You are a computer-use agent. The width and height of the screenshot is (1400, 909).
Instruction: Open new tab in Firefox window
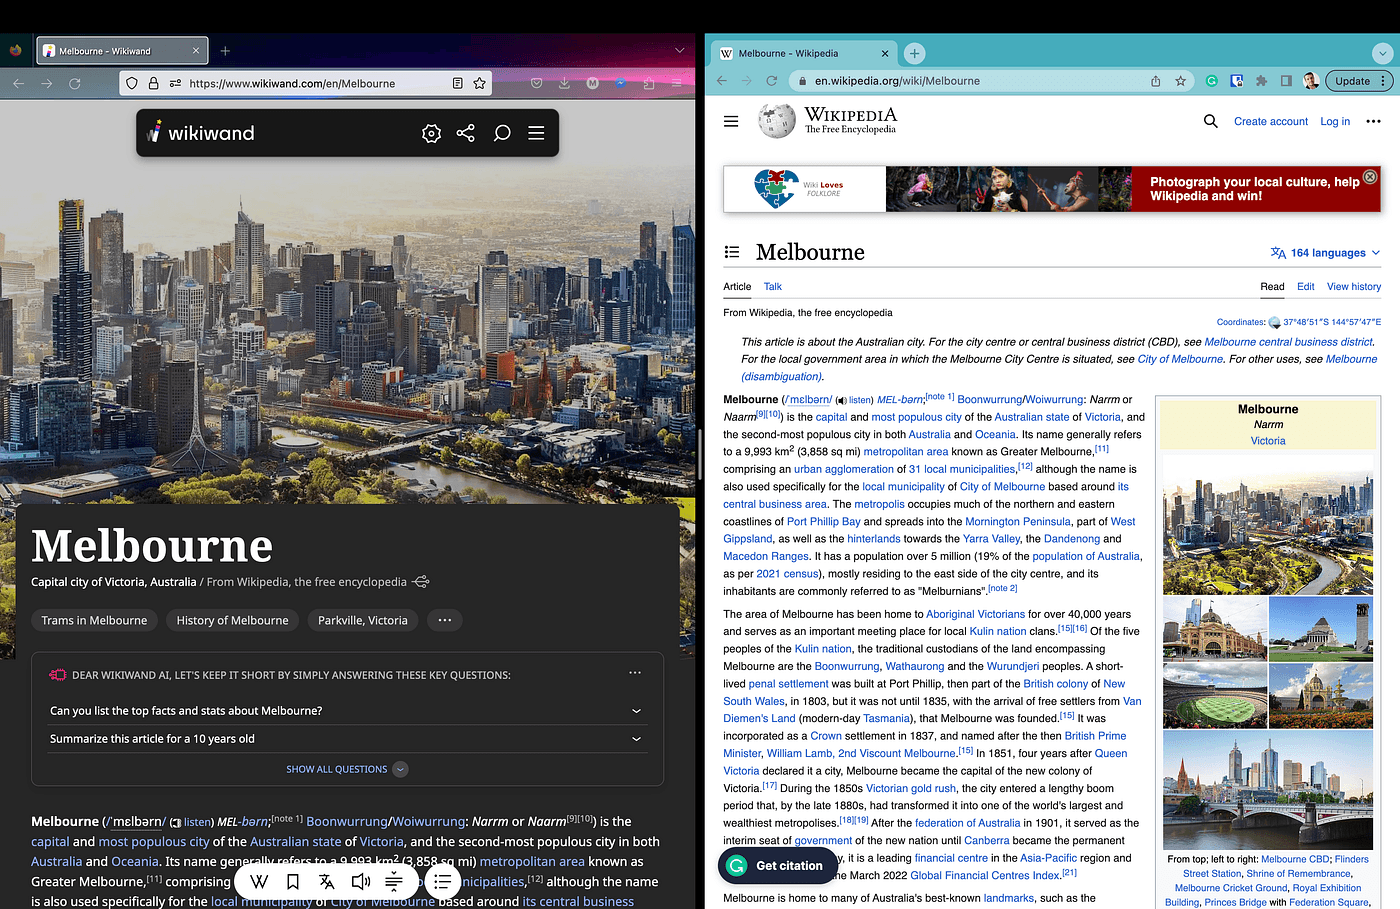(x=225, y=50)
